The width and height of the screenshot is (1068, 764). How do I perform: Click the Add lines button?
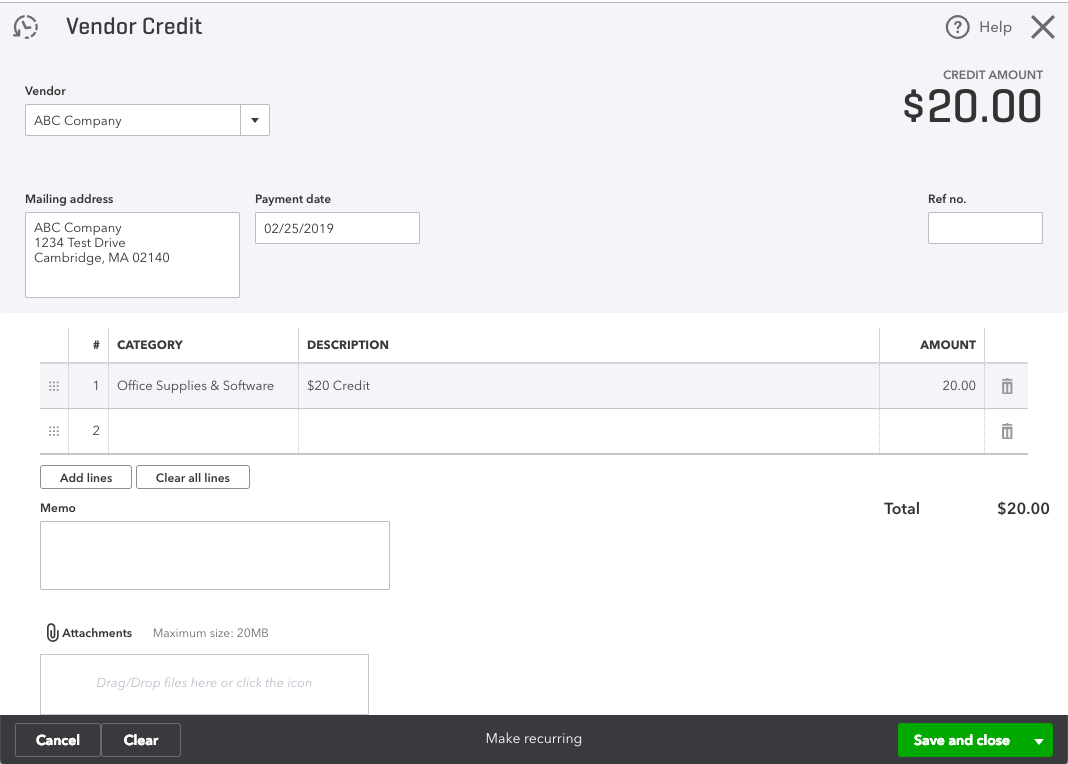tap(86, 477)
